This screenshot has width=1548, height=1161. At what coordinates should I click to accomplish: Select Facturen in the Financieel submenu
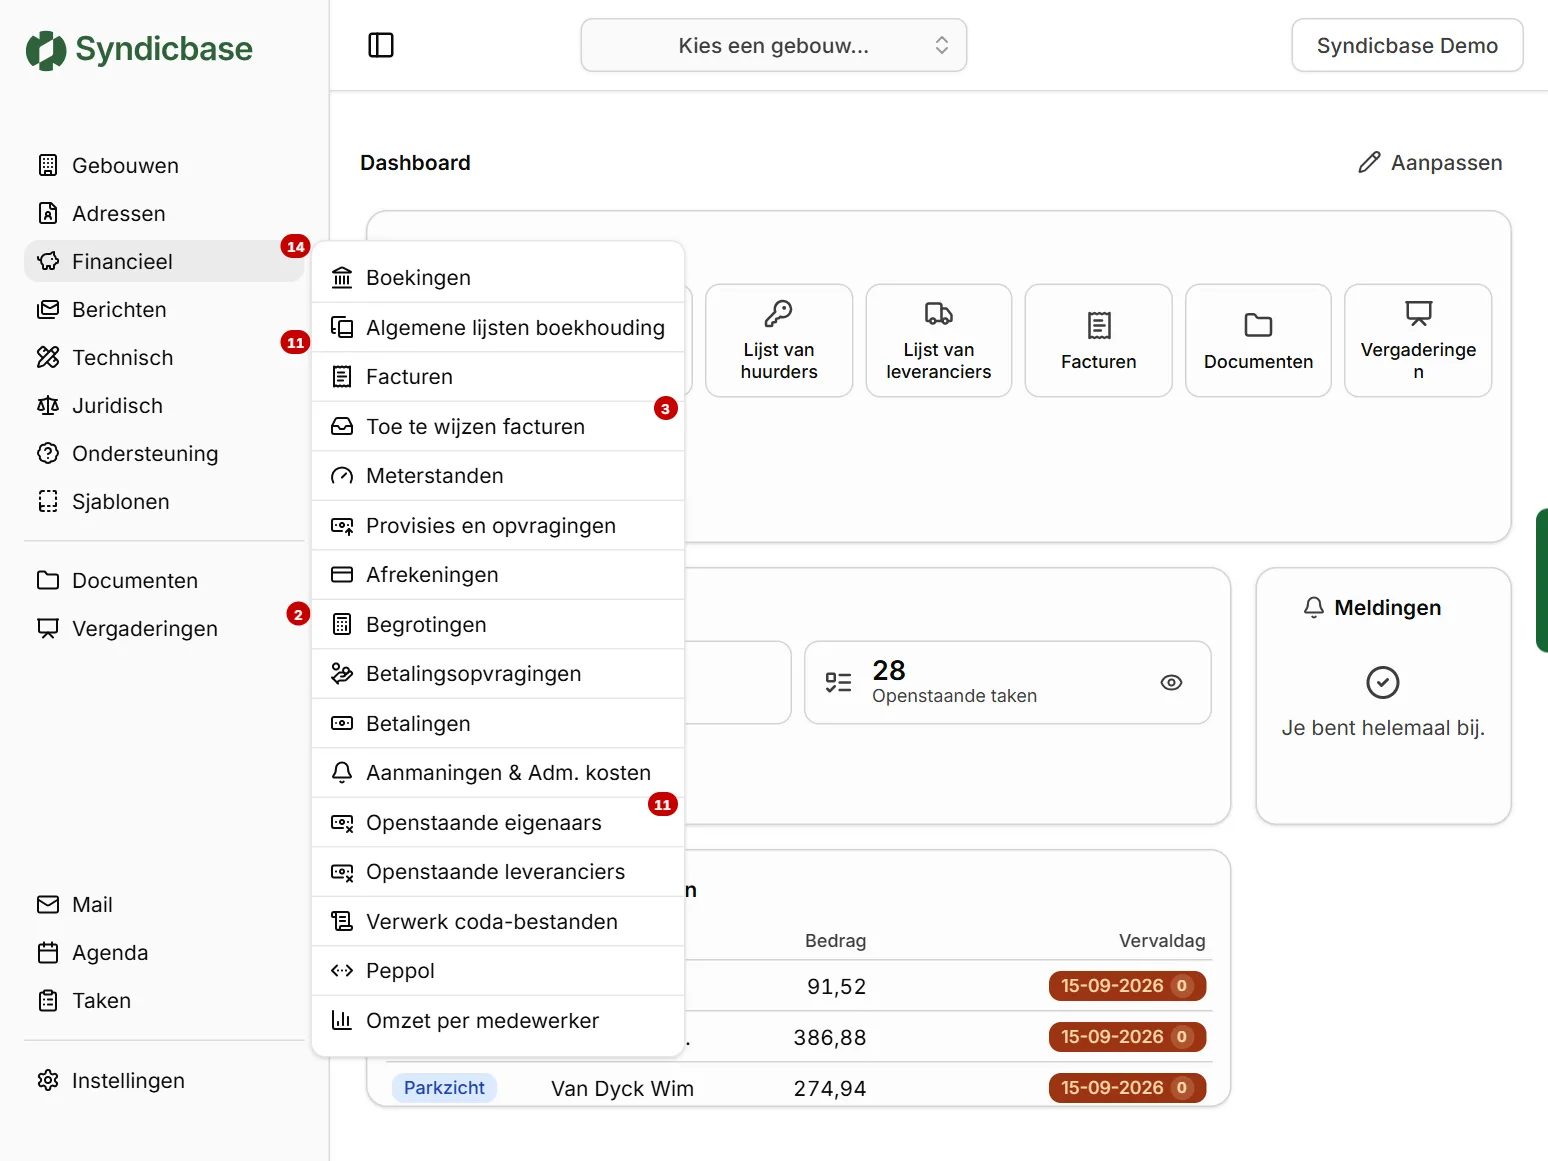498,376
